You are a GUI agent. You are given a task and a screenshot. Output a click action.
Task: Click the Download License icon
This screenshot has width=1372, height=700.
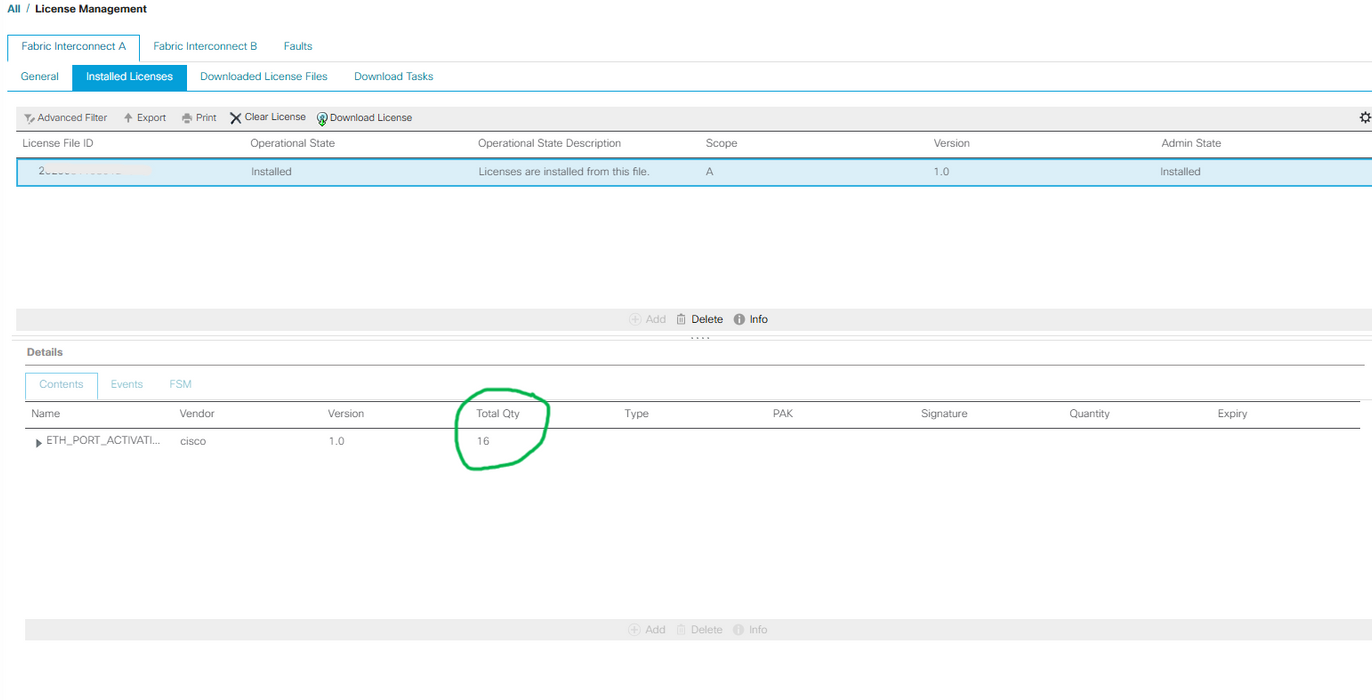[322, 119]
